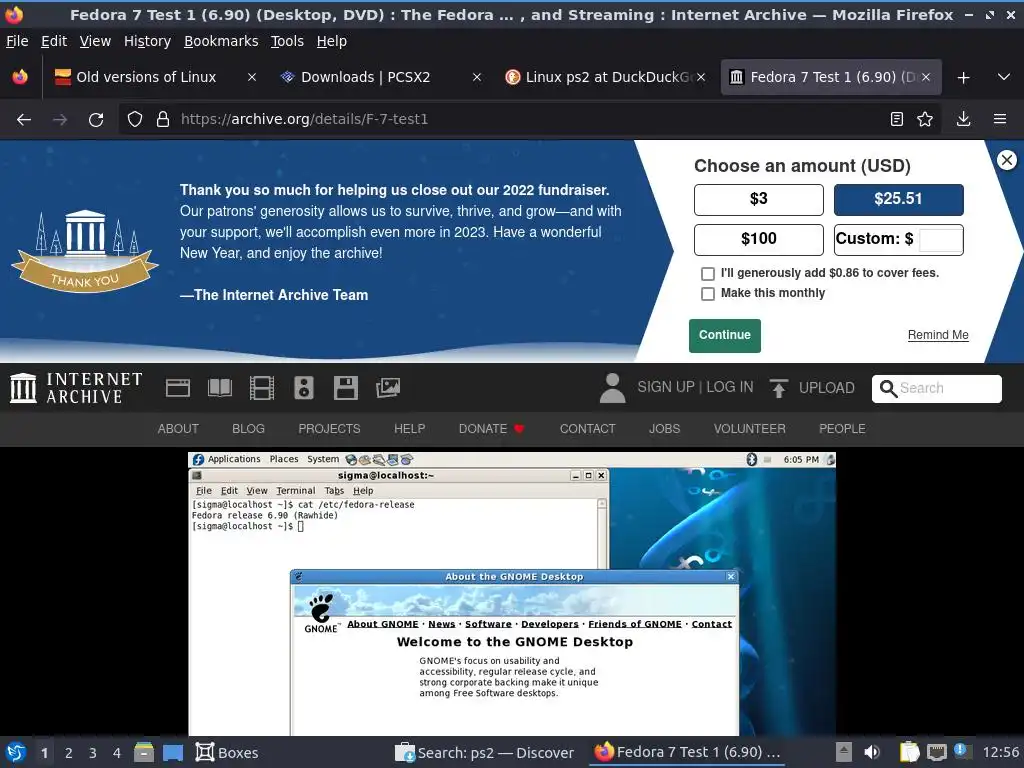This screenshot has width=1024, height=768.
Task: Focus the Internet Archive search box
Action: pos(936,389)
